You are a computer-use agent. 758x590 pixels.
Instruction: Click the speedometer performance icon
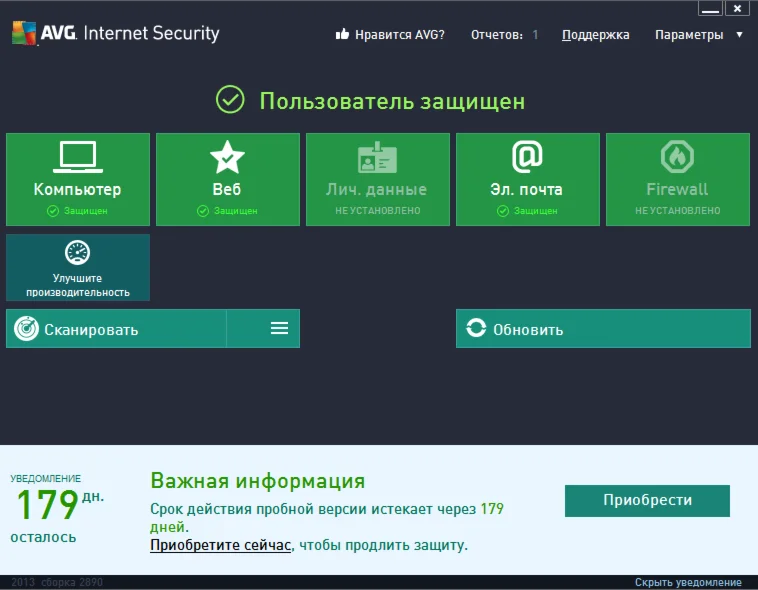78,252
